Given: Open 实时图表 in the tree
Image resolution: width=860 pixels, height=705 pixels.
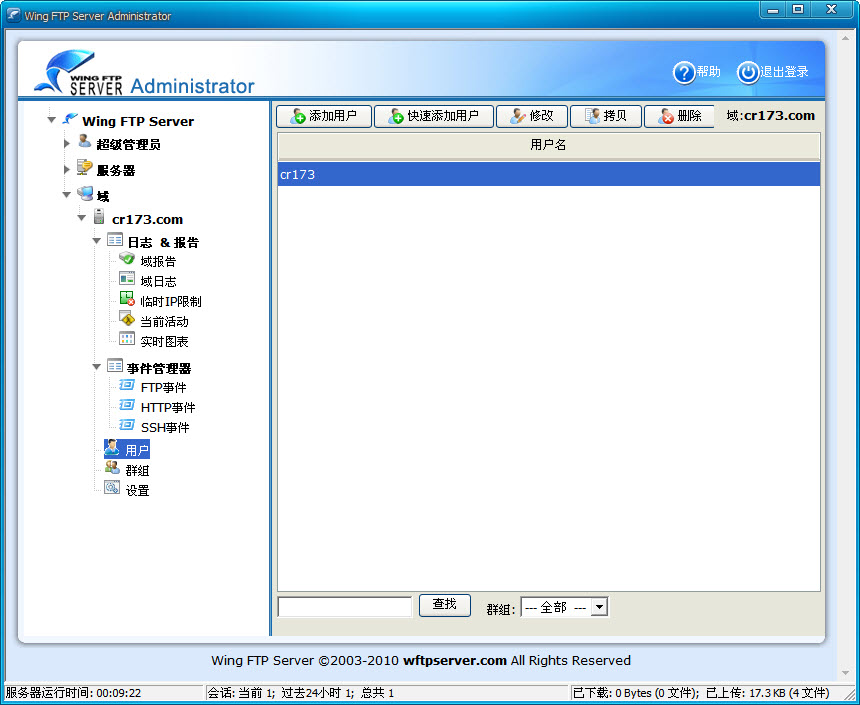Looking at the screenshot, I should [x=164, y=342].
